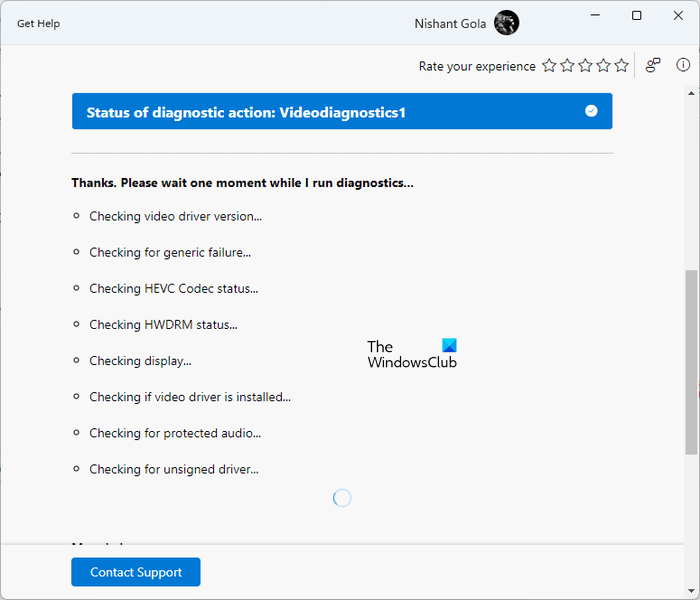
Task: Click the first rating star
Action: coord(549,66)
